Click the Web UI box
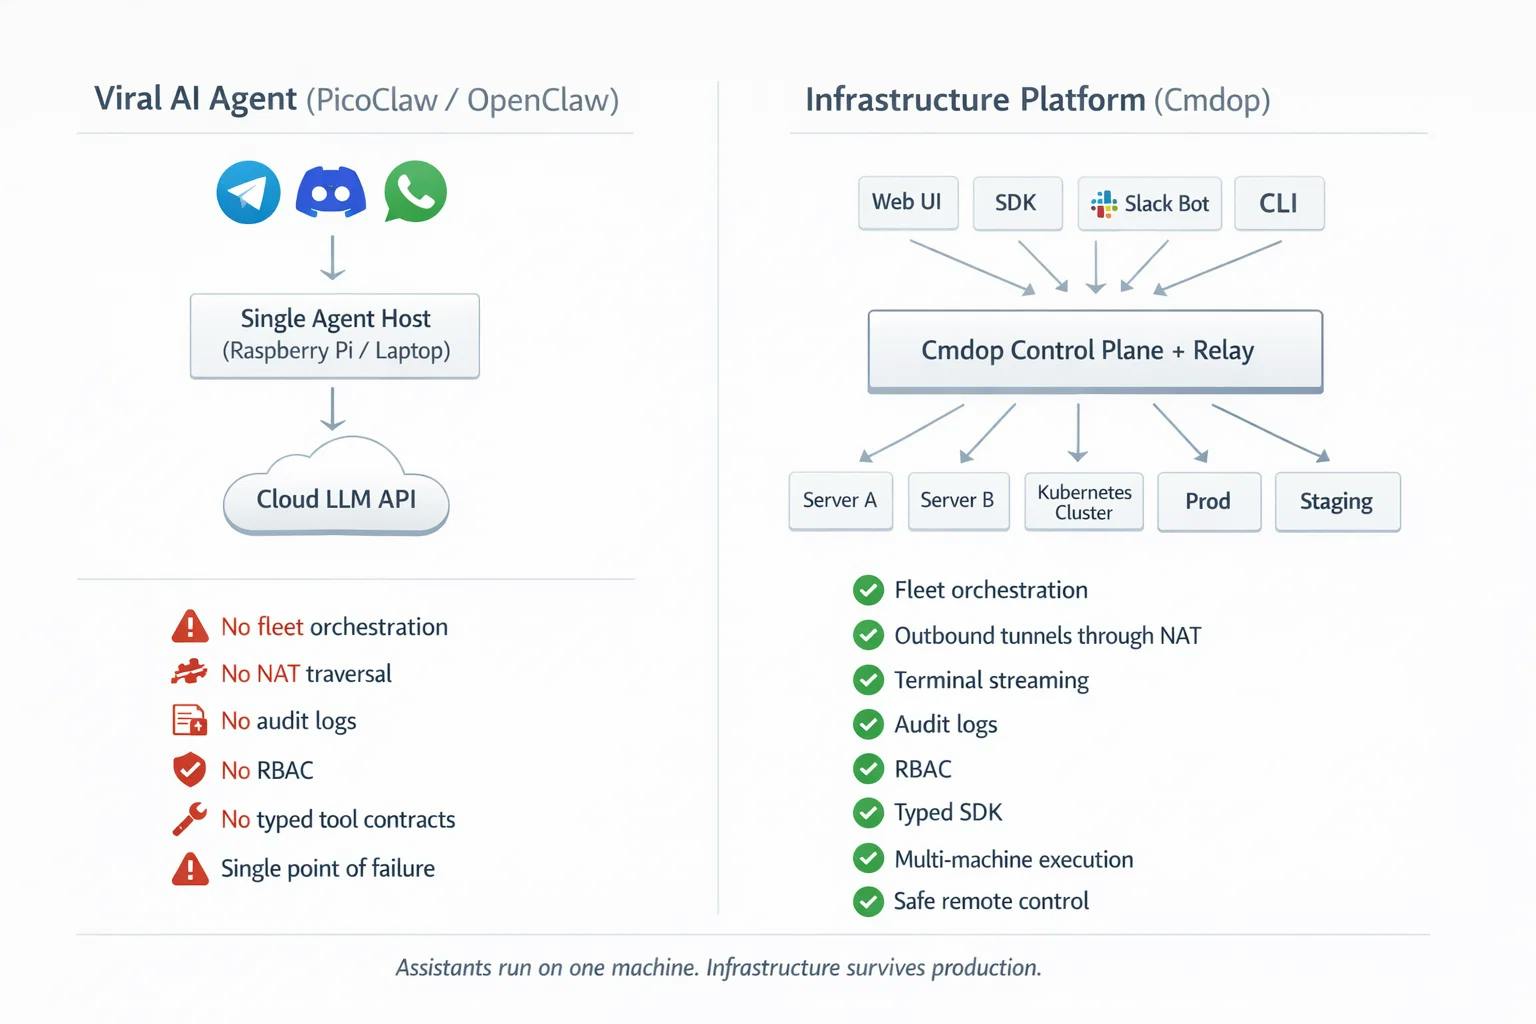Screen dimensions: 1536x1024 click(x=907, y=203)
